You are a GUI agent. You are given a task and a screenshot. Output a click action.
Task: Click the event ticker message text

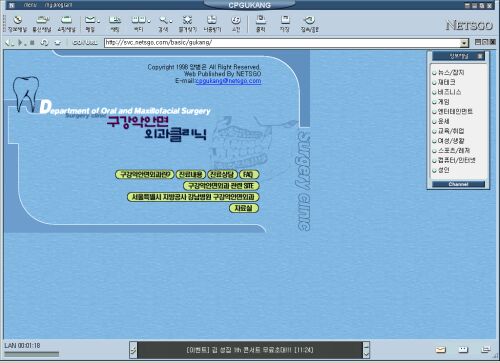point(250,350)
